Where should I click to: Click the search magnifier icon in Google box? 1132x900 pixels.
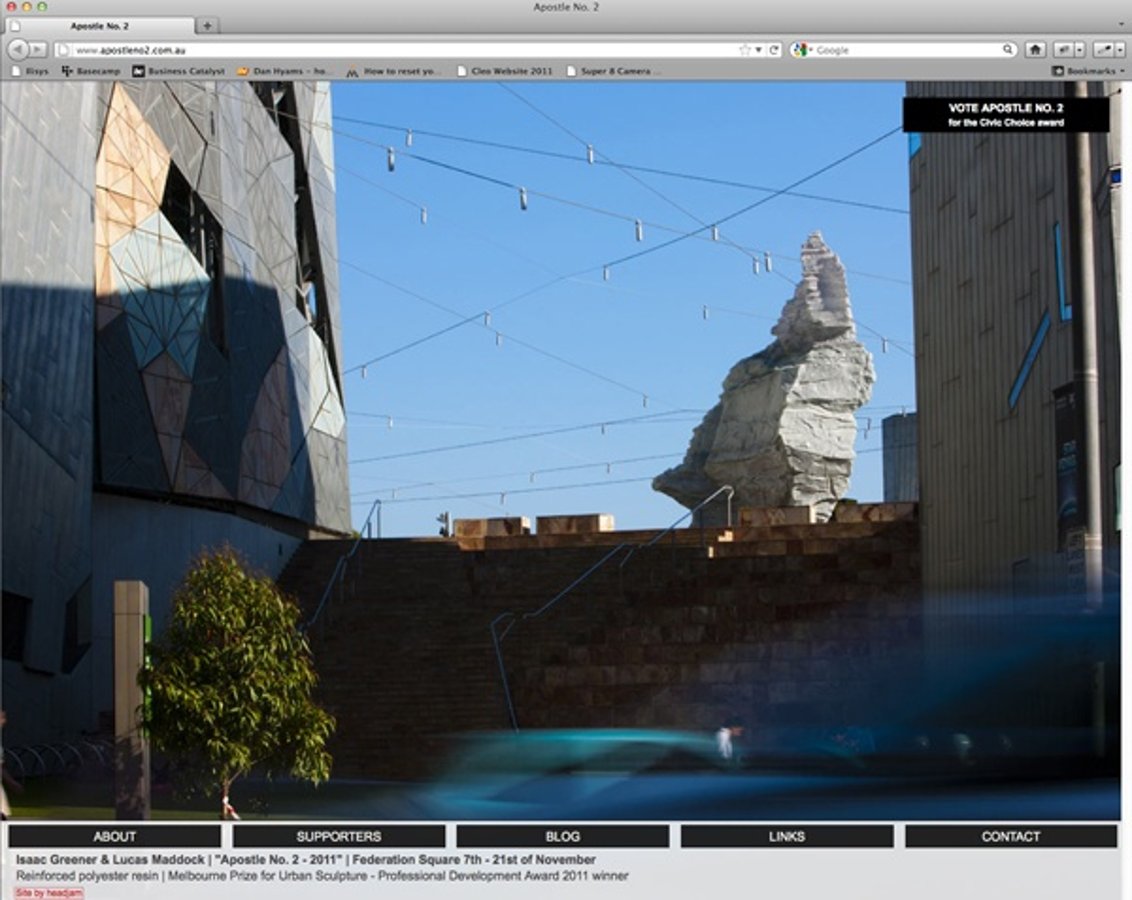(x=1008, y=49)
